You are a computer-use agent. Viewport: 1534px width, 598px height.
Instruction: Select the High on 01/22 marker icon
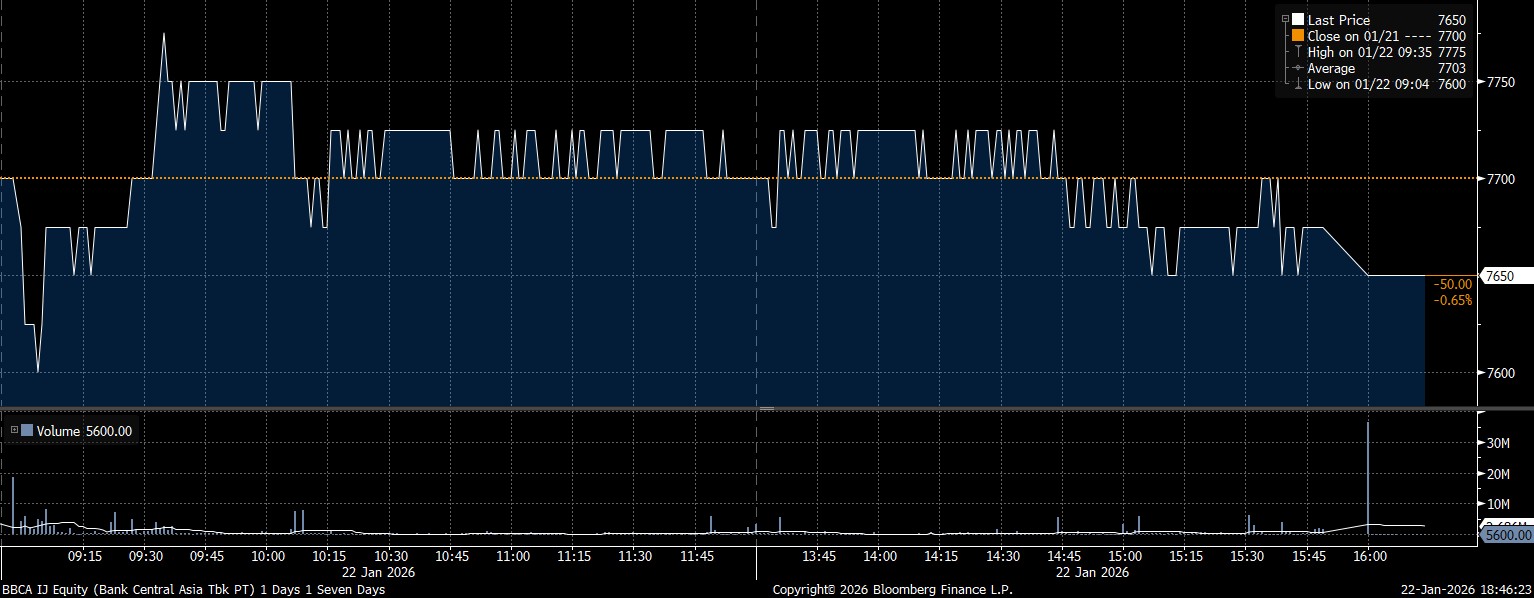pos(1297,52)
